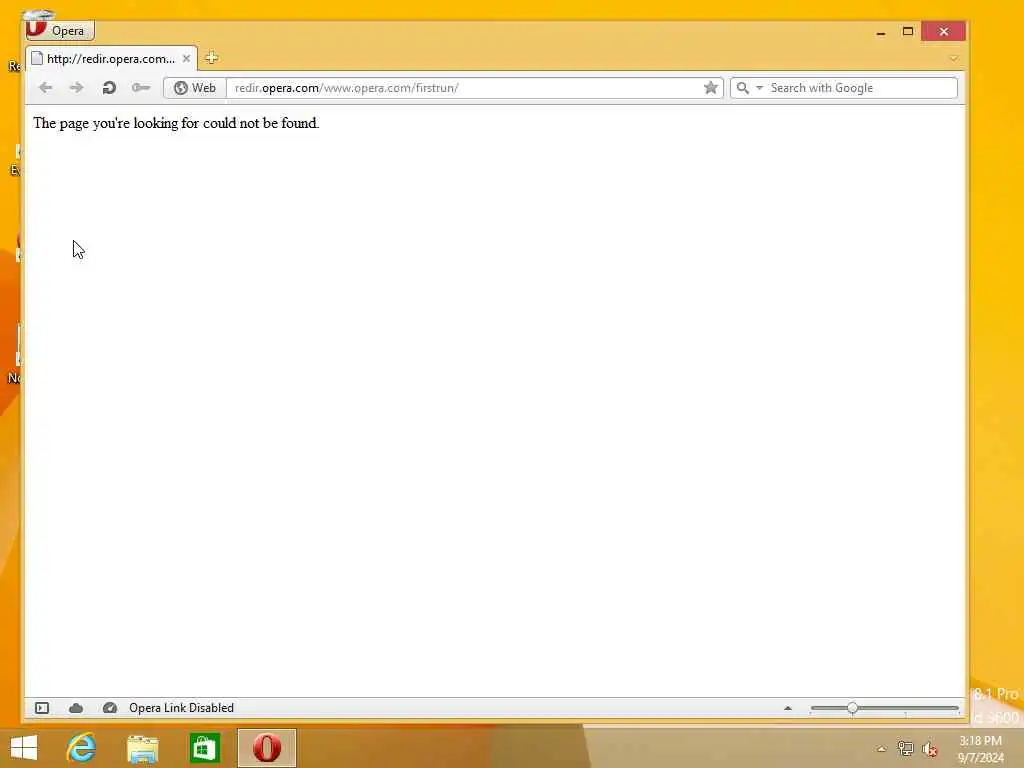Show closed tabs dropdown arrow
Image resolution: width=1024 pixels, height=768 pixels.
(x=953, y=59)
